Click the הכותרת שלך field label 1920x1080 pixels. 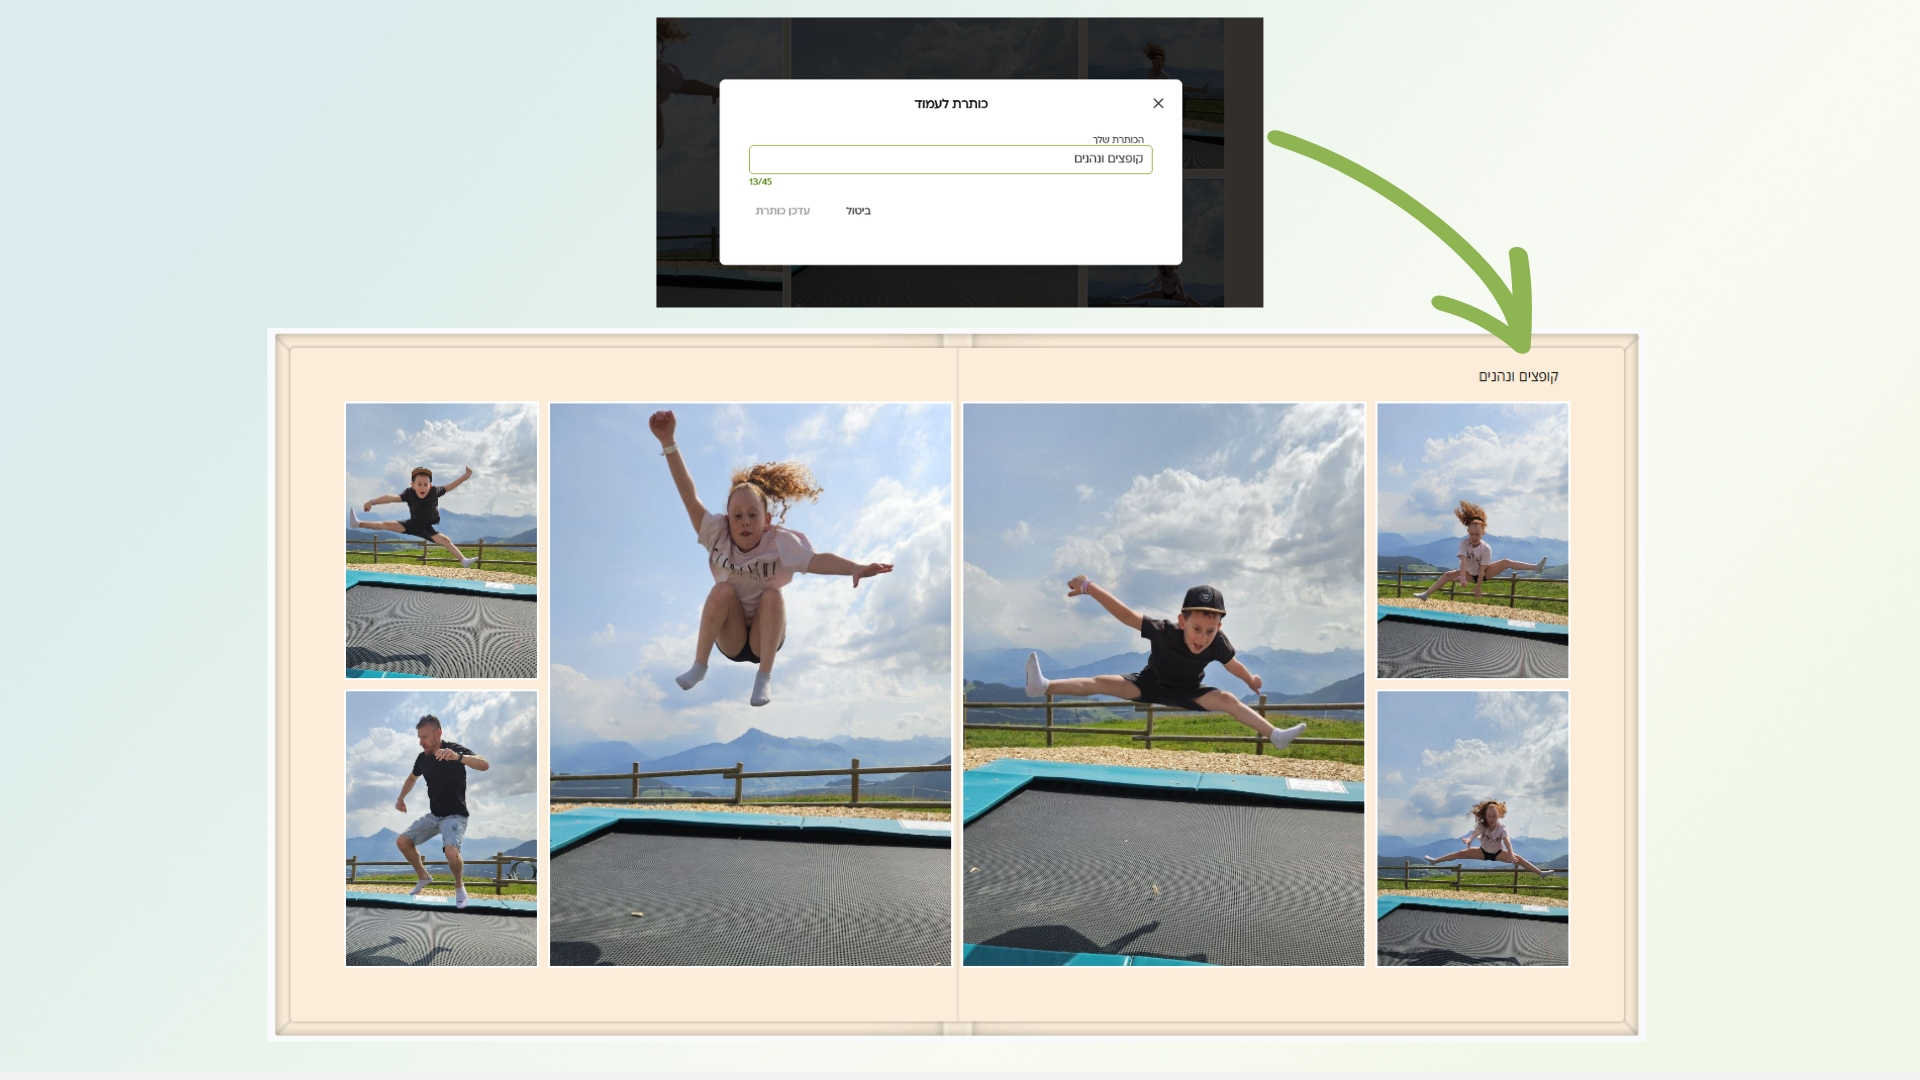pyautogui.click(x=1117, y=140)
